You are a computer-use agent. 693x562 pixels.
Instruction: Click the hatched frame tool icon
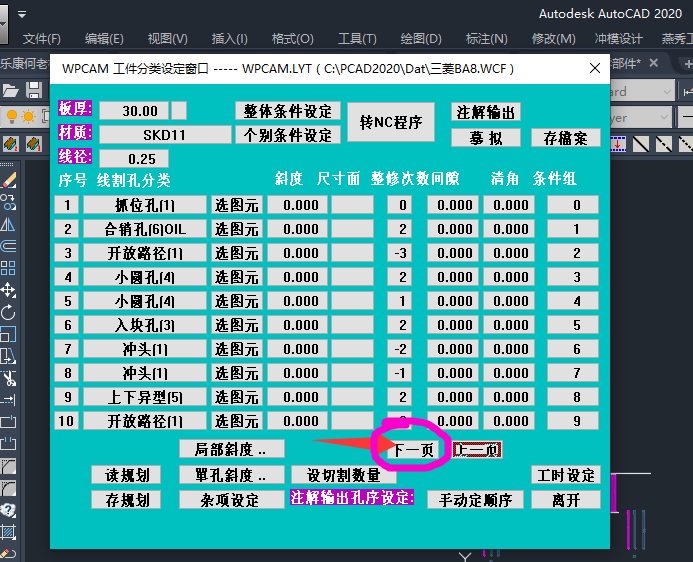click(x=8, y=532)
